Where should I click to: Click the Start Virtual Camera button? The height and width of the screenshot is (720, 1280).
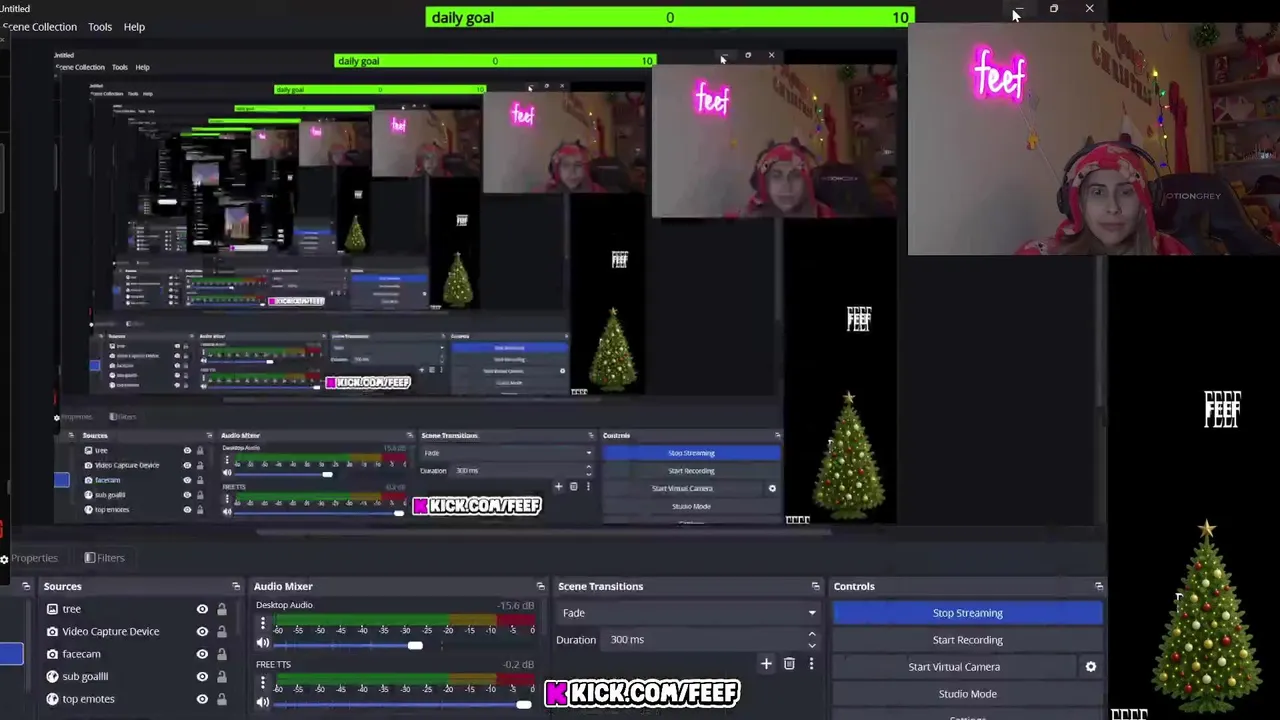pos(954,667)
